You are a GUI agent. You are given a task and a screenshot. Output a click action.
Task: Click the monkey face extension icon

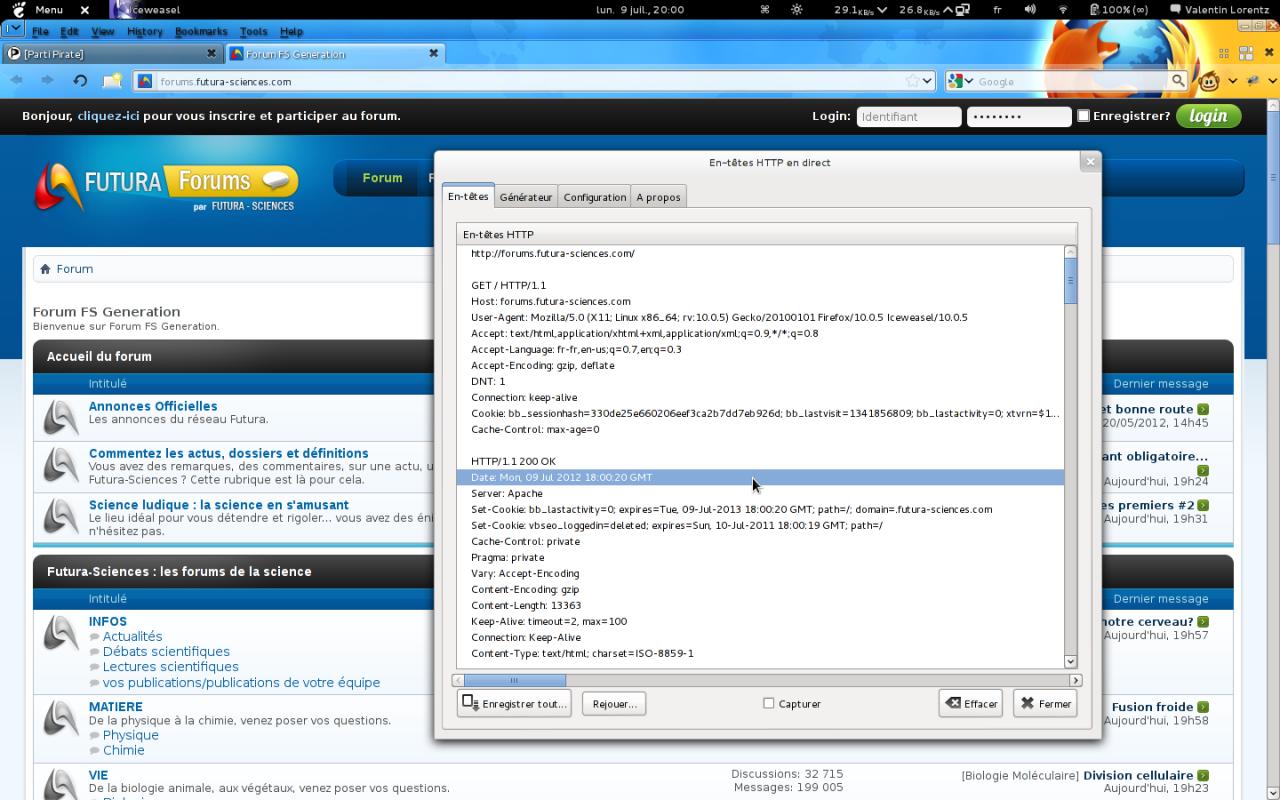click(1209, 81)
